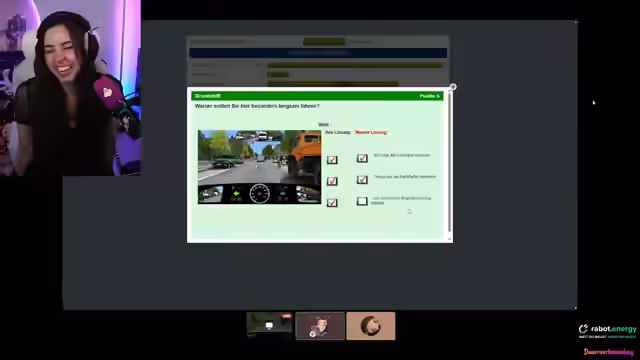Click the popup's vertical scrollbar

click(450, 163)
